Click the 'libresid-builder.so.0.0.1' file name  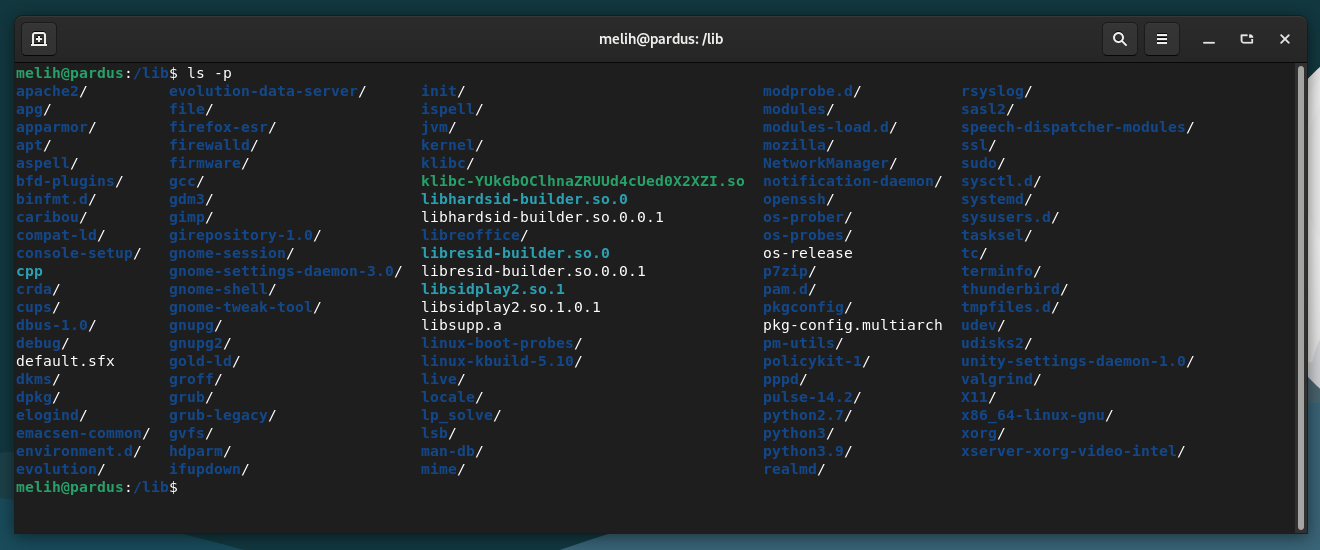tap(533, 271)
